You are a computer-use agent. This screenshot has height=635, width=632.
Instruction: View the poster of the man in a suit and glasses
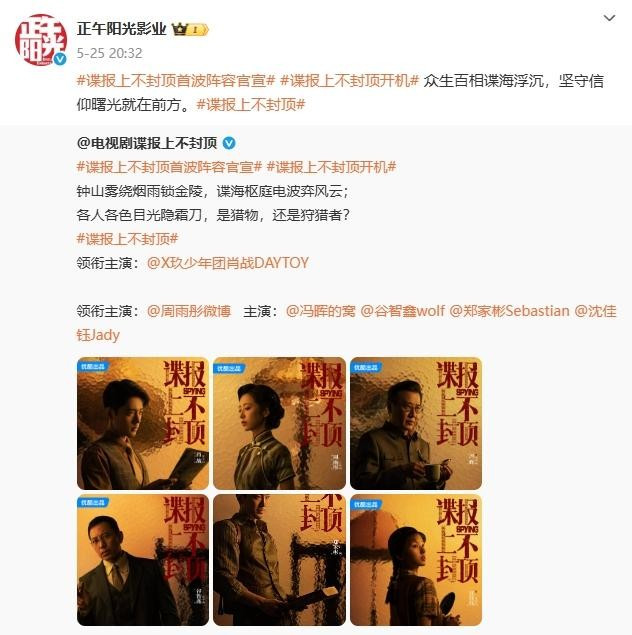(x=143, y=560)
